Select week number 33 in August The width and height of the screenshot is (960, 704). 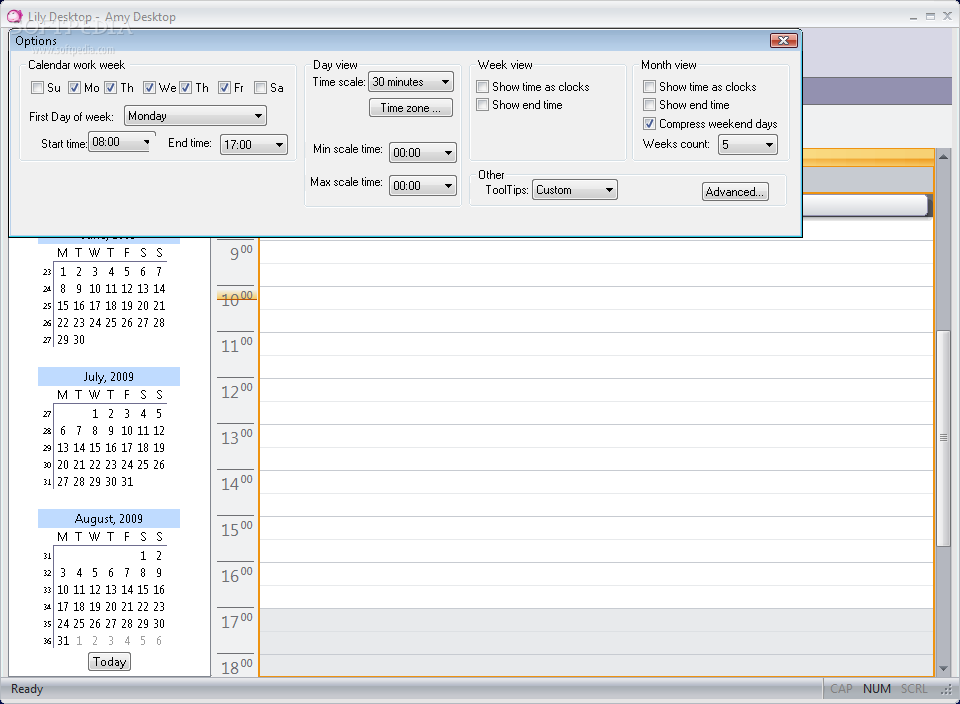47,590
